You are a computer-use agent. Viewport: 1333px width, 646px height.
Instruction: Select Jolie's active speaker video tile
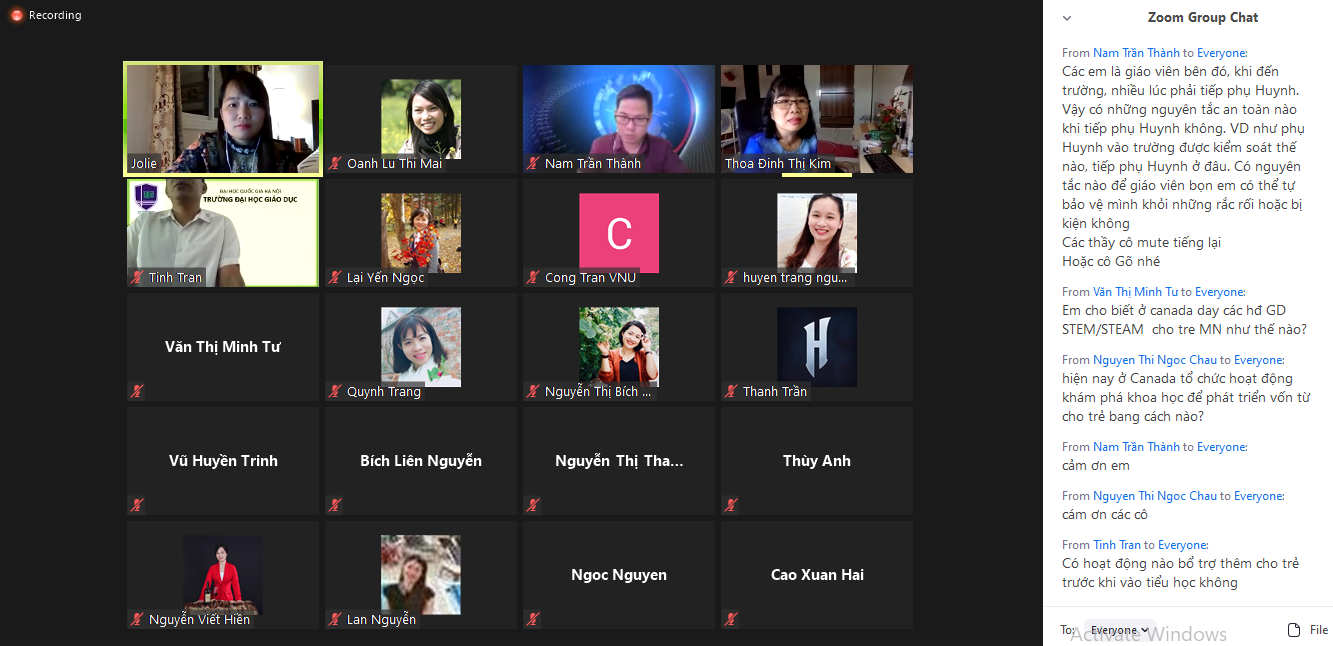tap(223, 118)
